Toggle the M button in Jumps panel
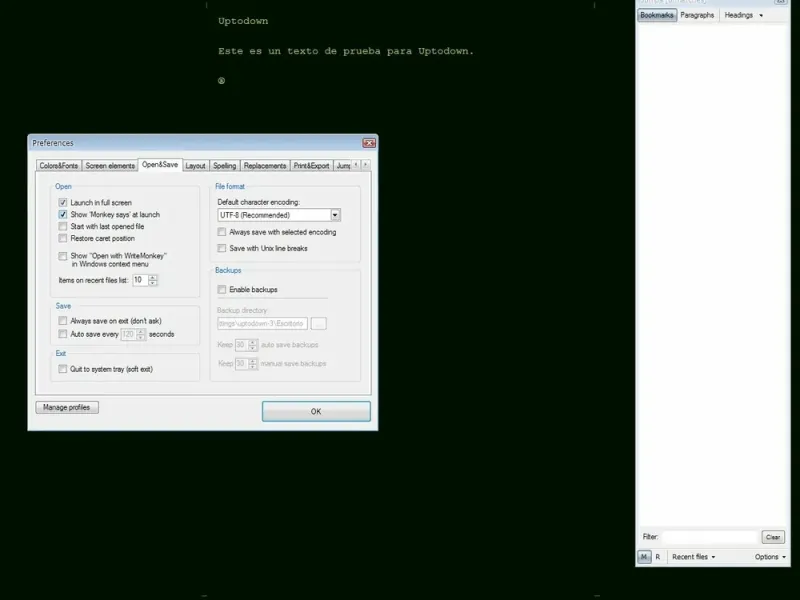The width and height of the screenshot is (800, 600). tap(644, 557)
